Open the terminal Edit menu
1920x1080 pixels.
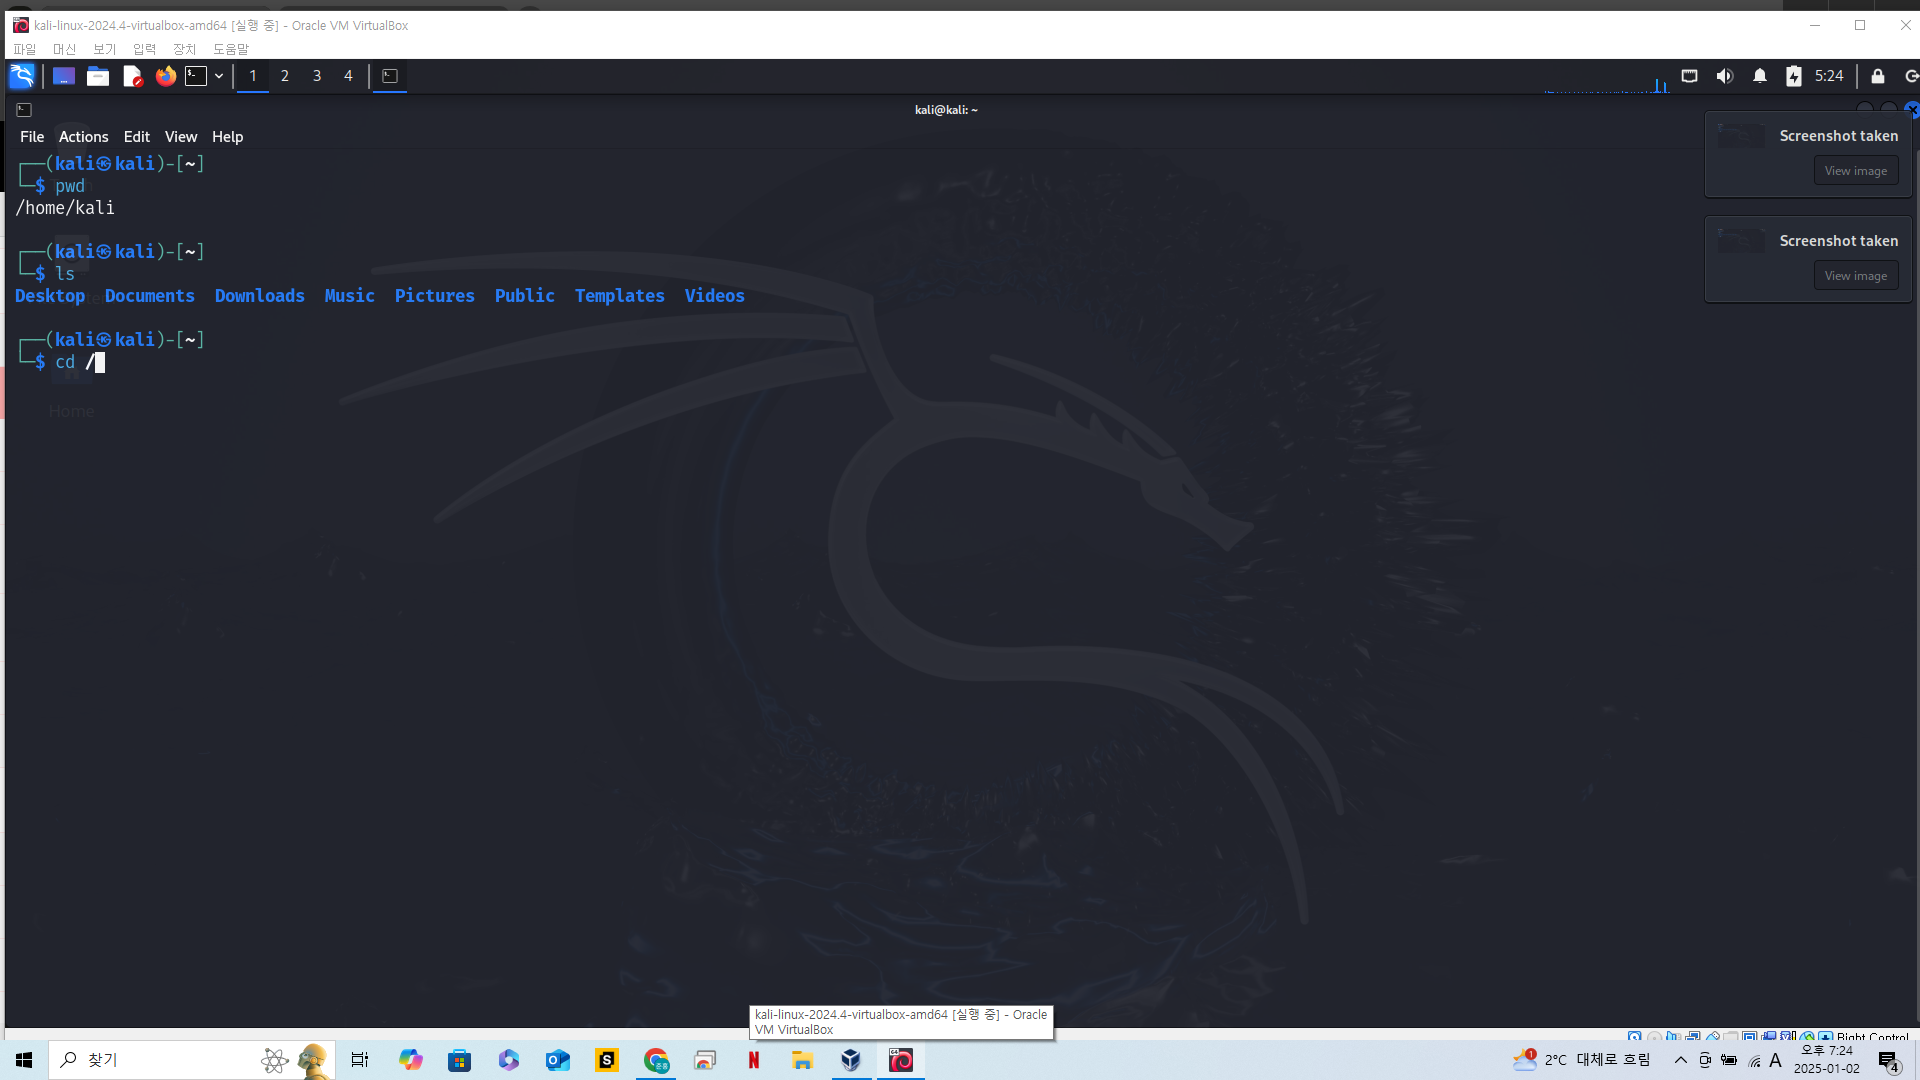click(136, 137)
